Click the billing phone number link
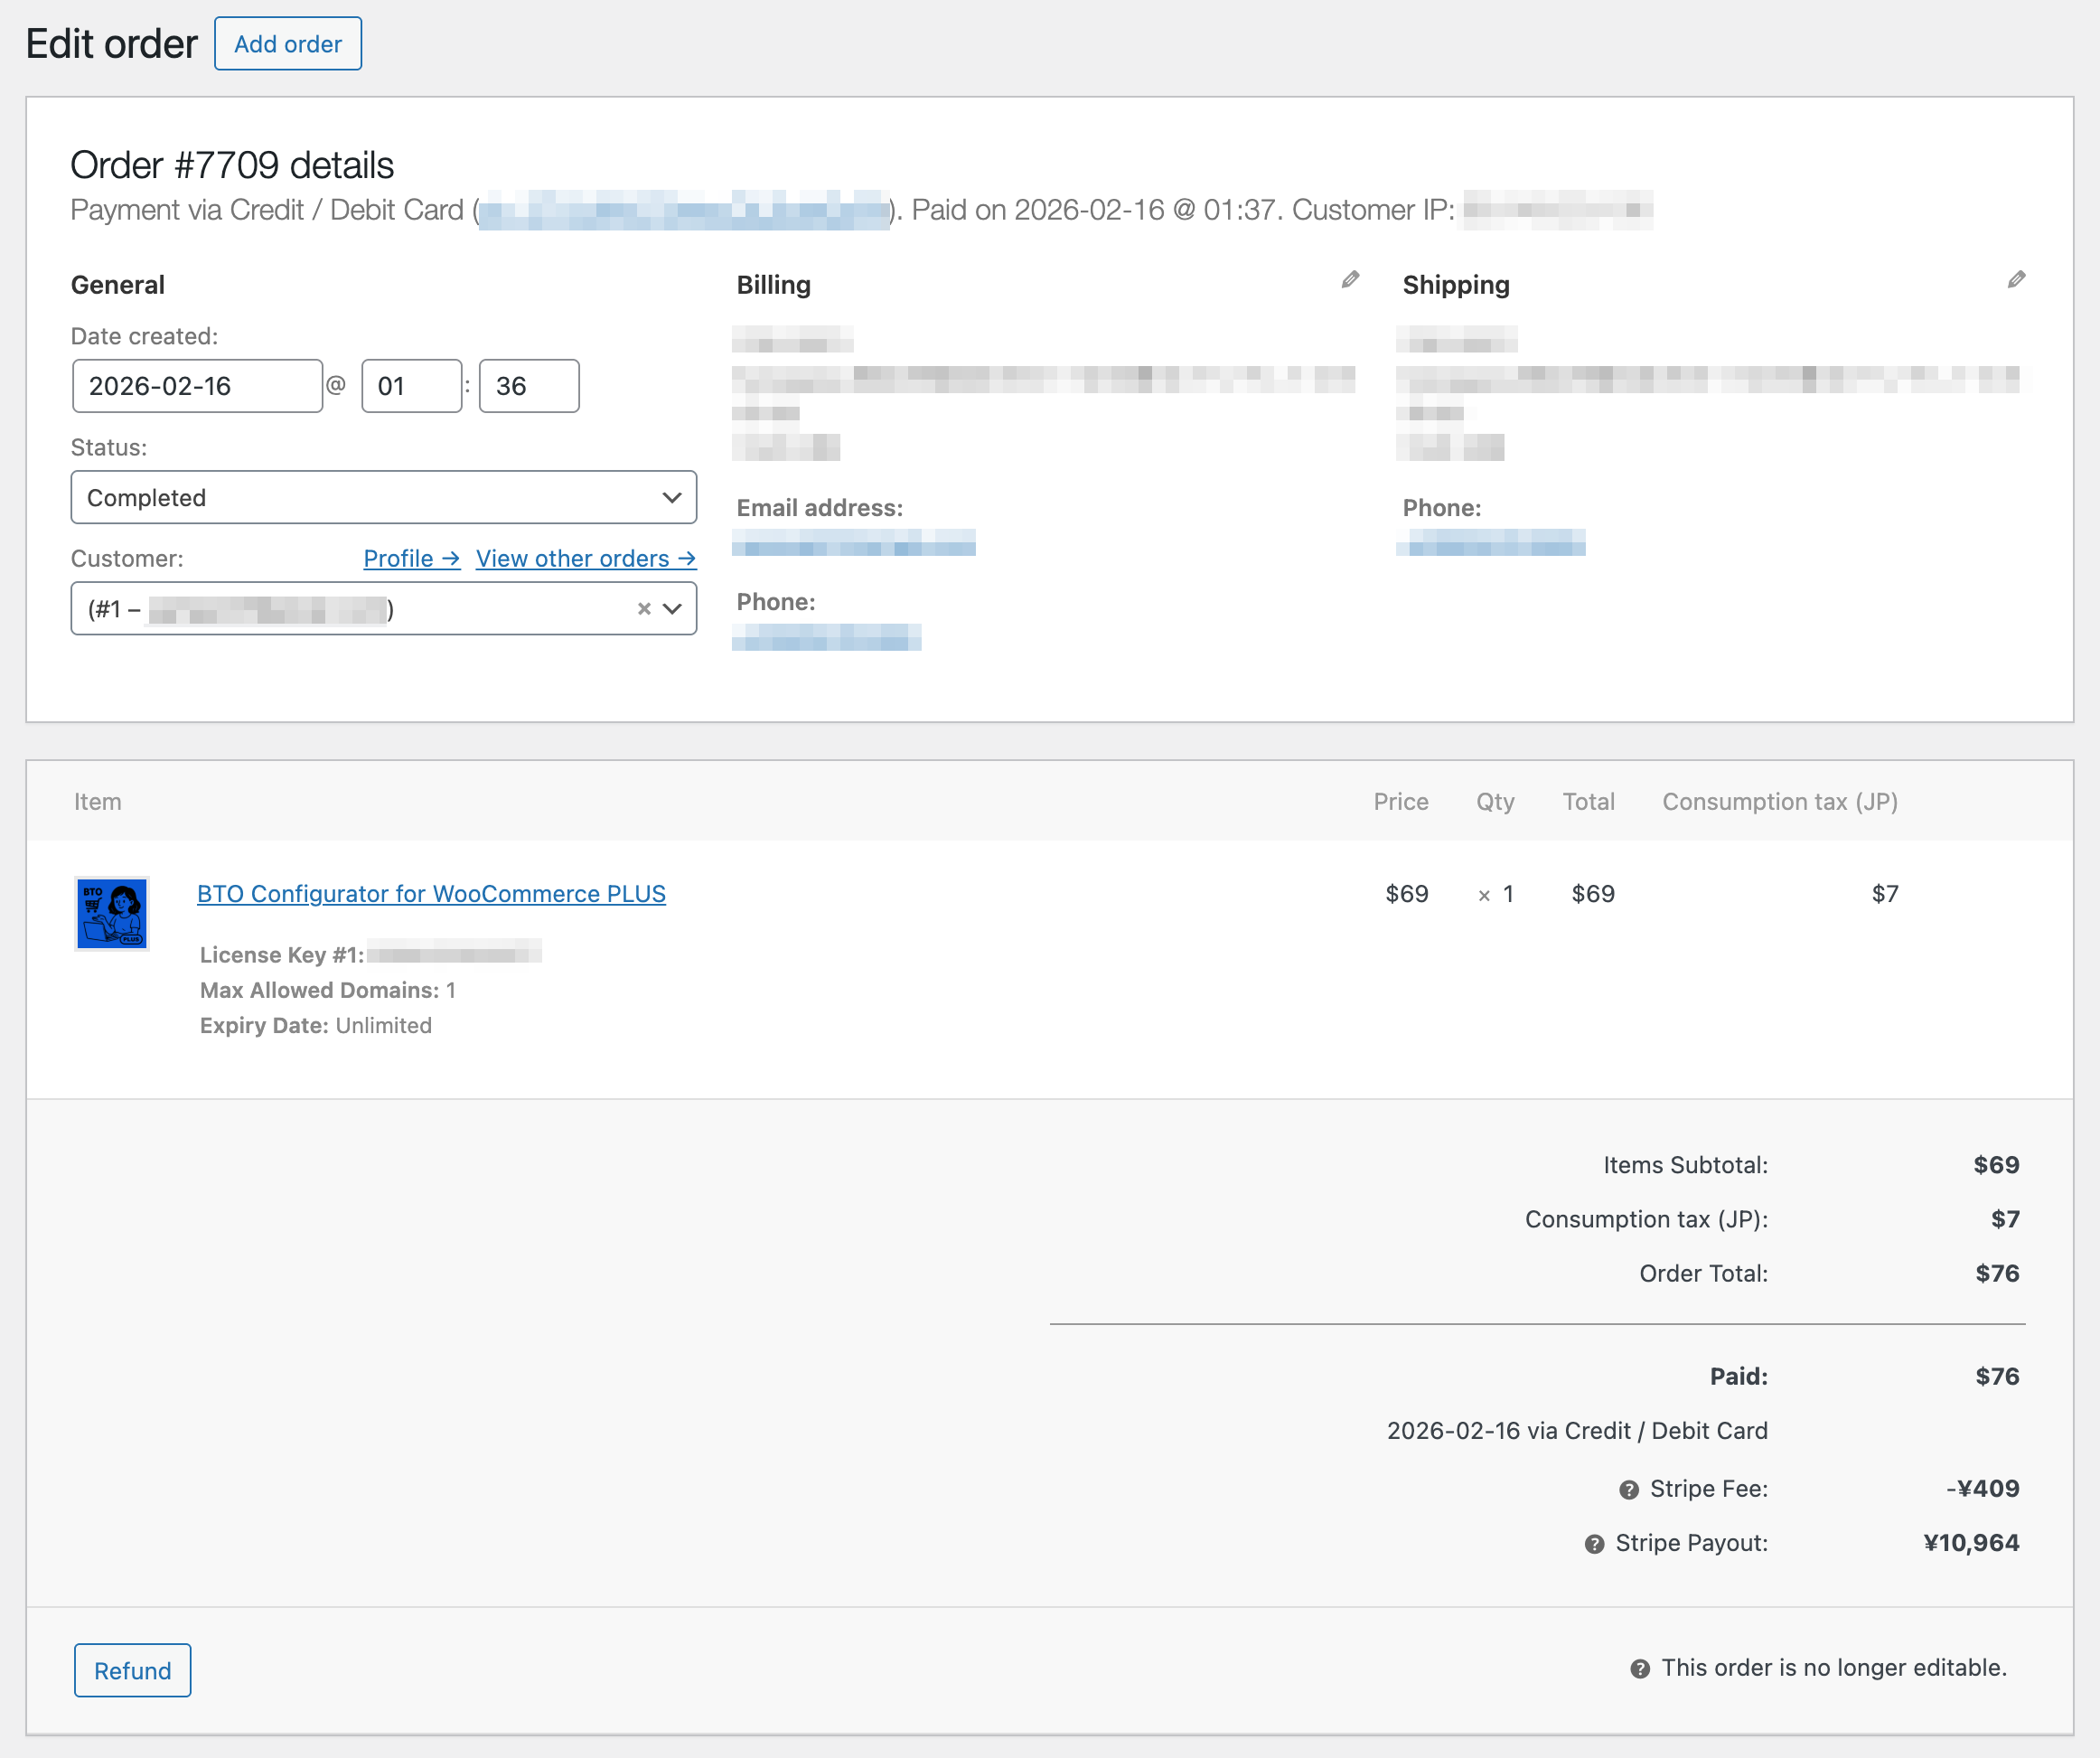 click(x=826, y=637)
